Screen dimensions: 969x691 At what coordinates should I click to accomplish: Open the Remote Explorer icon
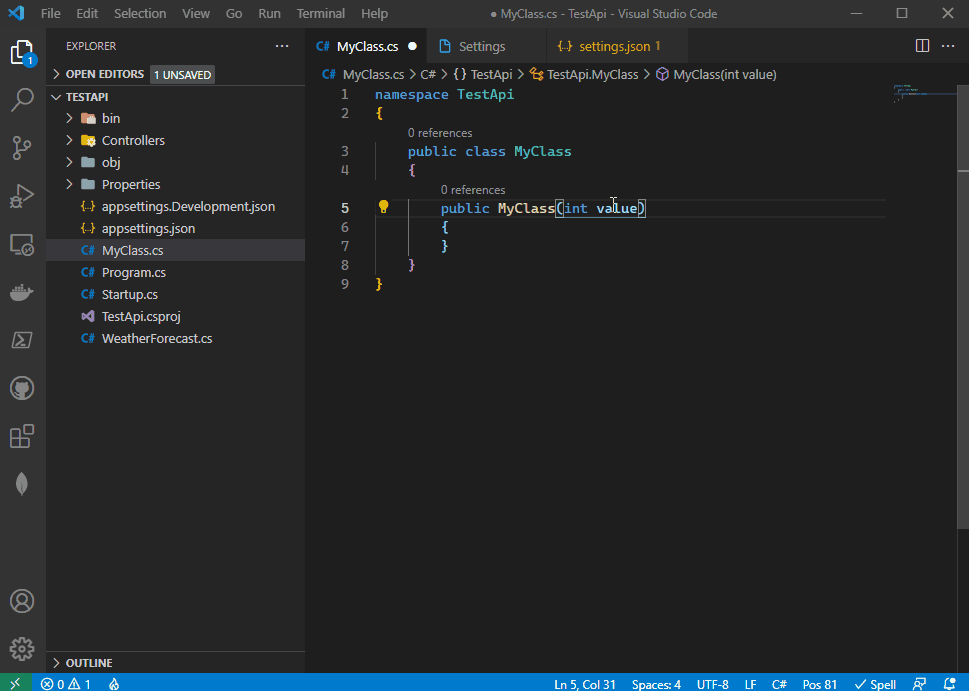(x=22, y=244)
